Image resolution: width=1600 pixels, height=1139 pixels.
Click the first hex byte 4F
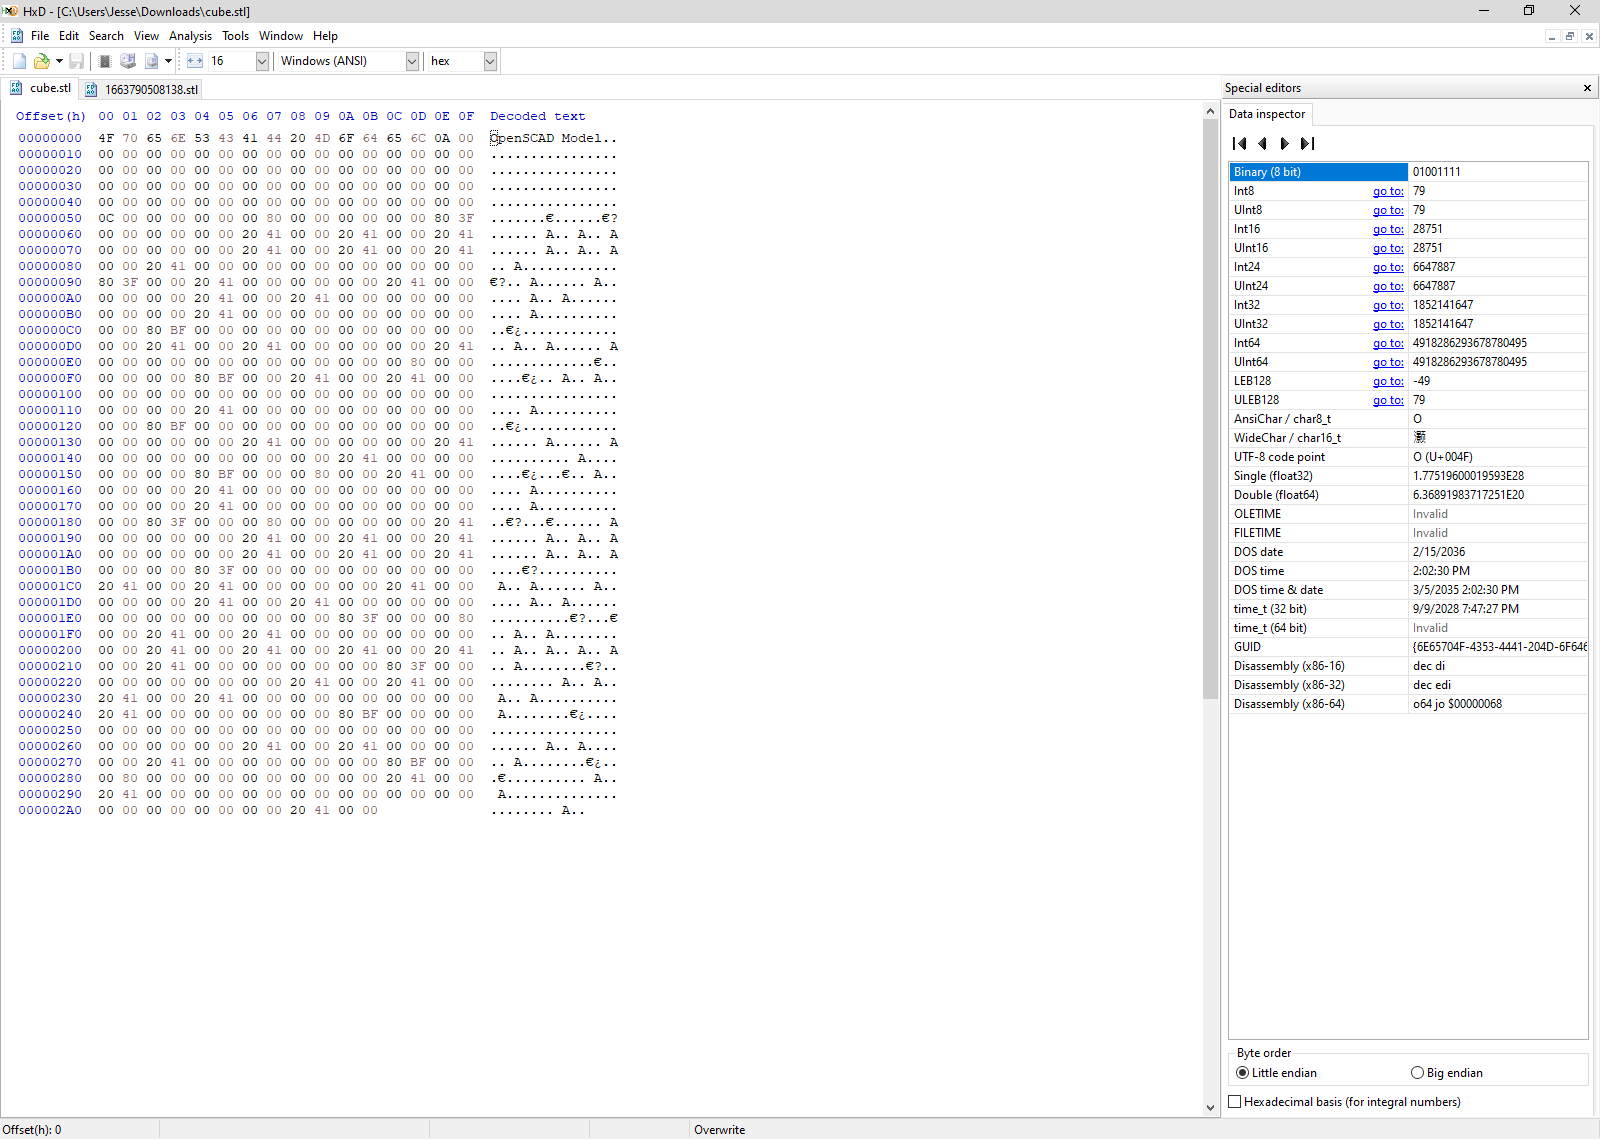[106, 138]
